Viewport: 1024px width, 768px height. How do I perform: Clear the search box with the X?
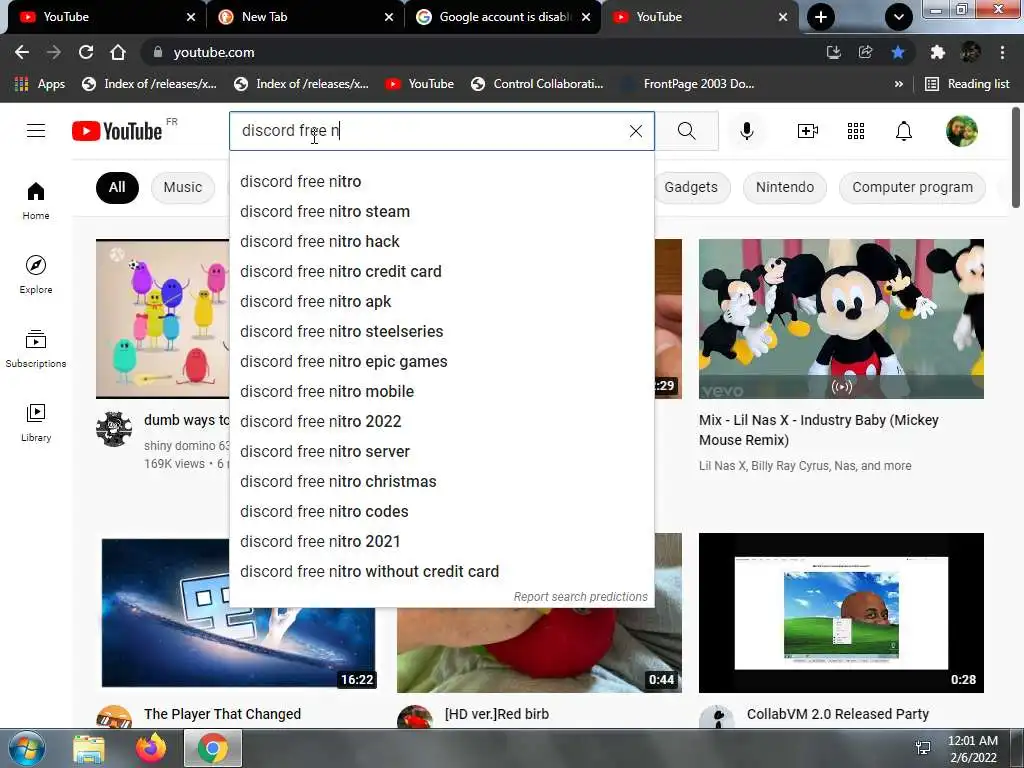tap(635, 131)
